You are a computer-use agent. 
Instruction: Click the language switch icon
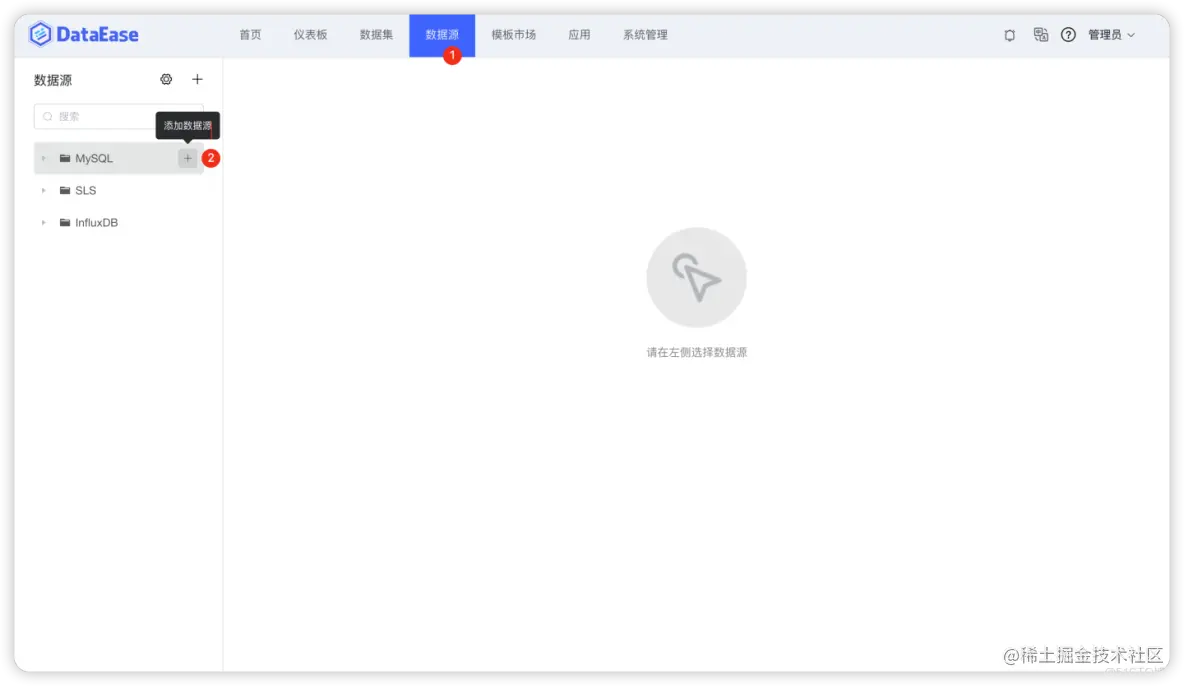(1041, 35)
